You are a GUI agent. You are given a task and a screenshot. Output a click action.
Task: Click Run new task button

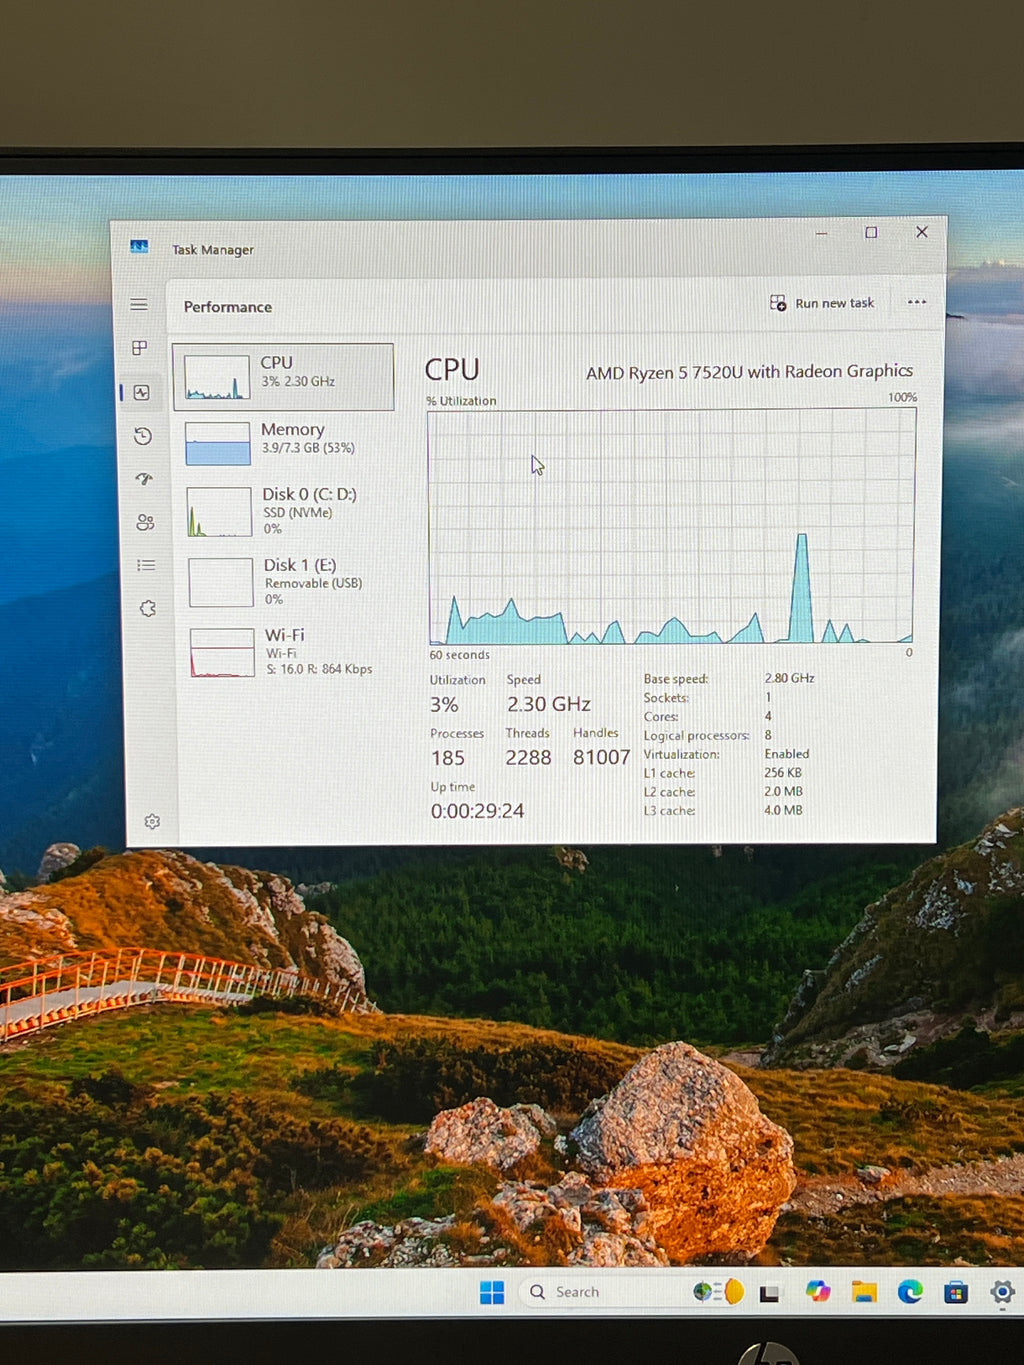coord(822,303)
